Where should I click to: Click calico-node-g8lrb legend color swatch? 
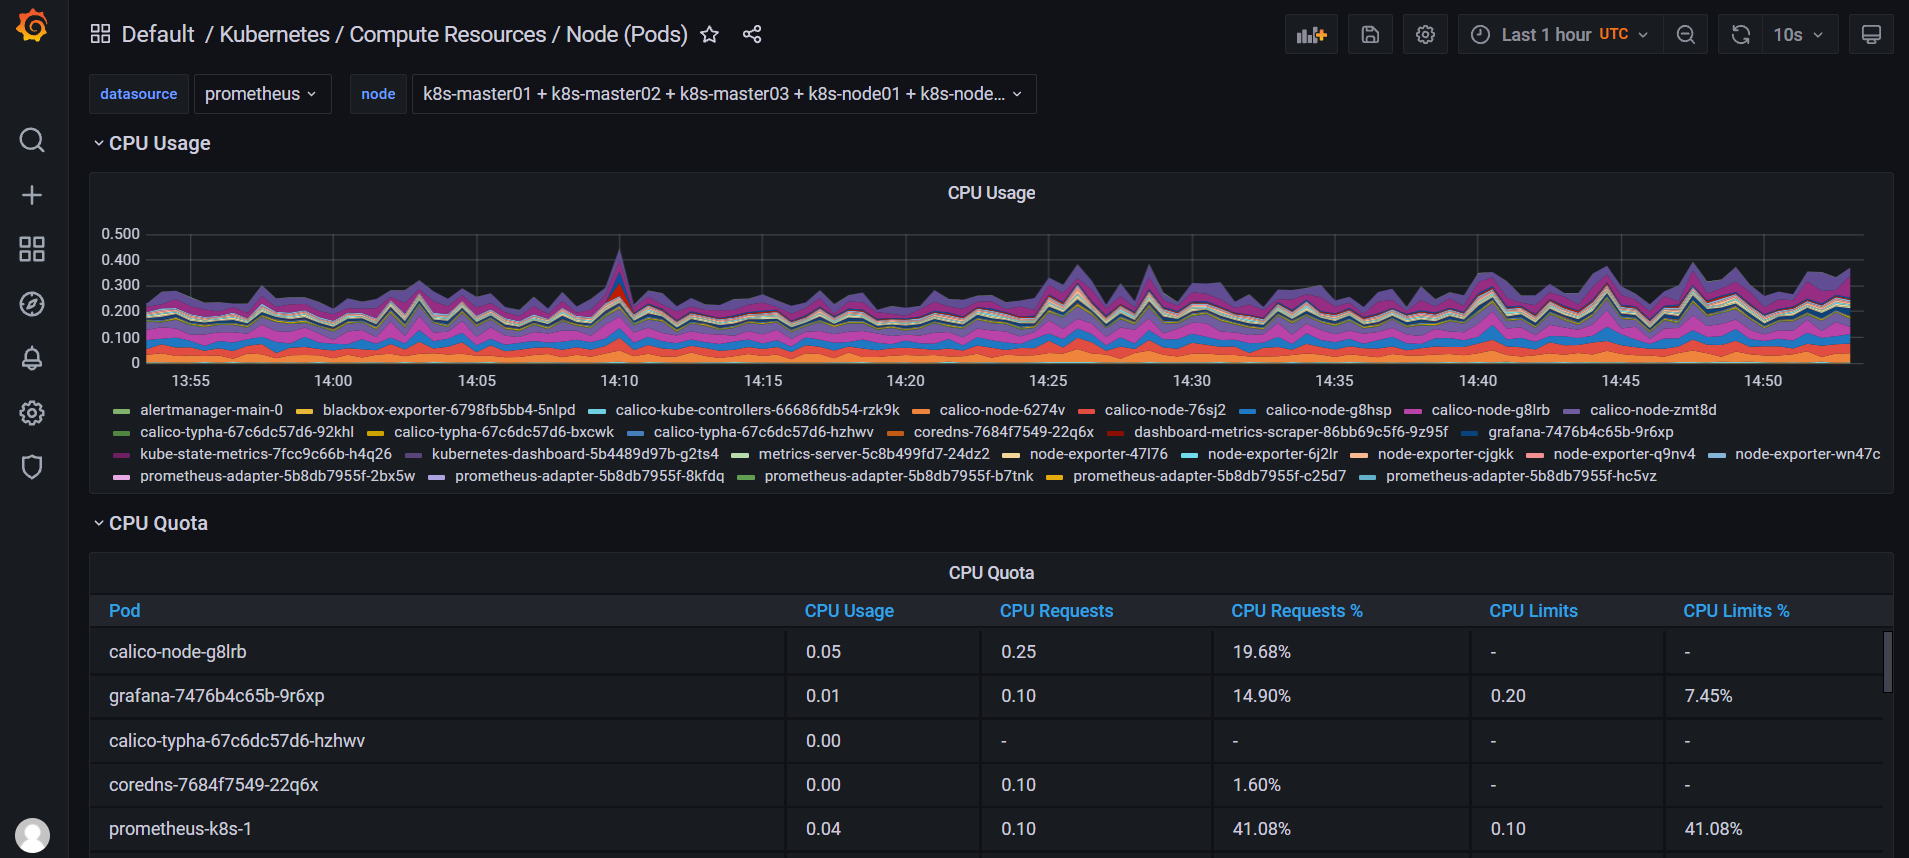tap(1413, 411)
